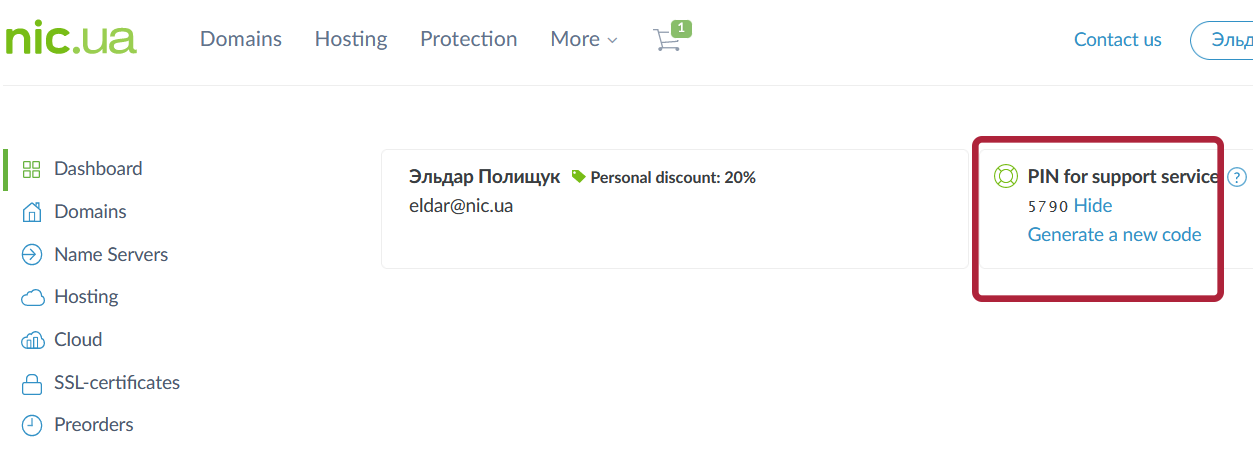Open the Hosting top menu
The image size is (1253, 453).
(351, 39)
